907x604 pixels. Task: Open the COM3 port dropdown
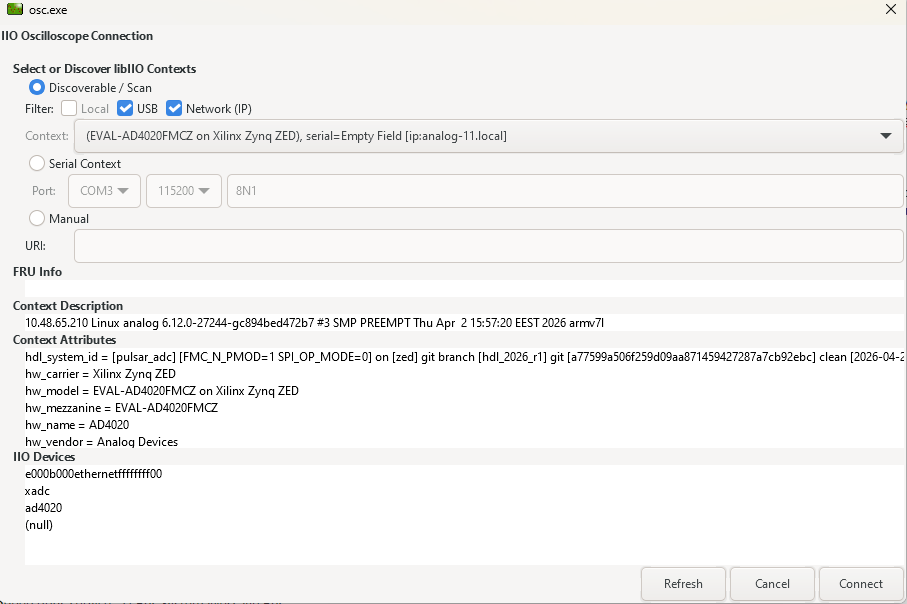click(x=105, y=191)
